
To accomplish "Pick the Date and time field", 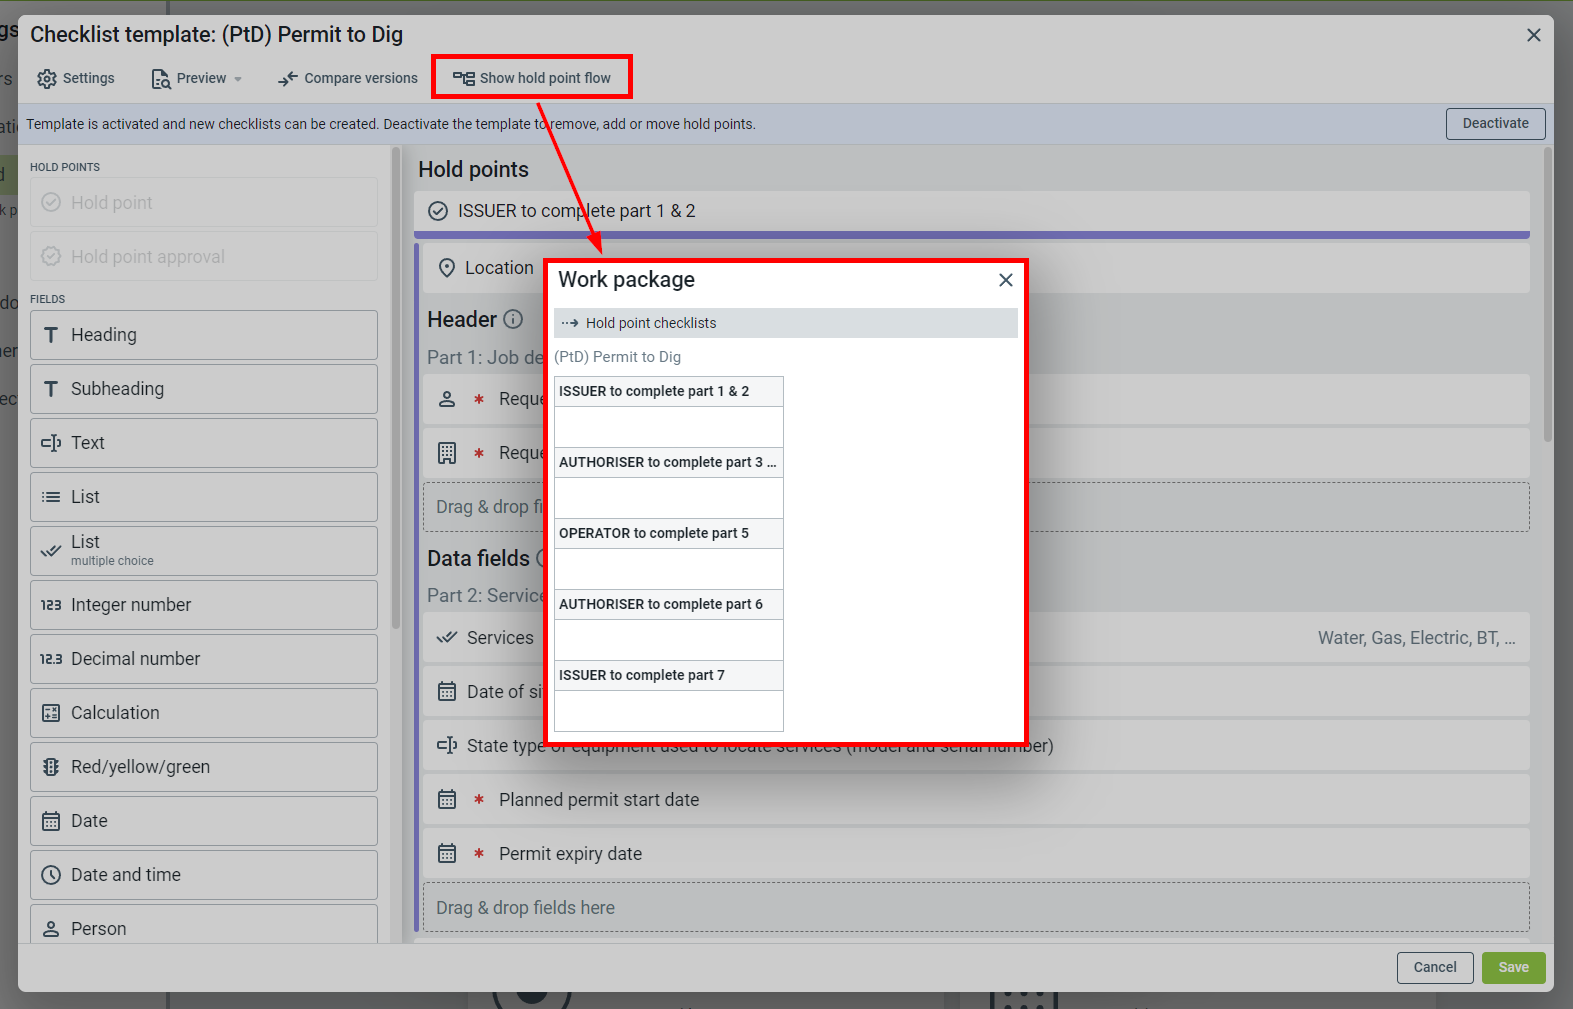I will (x=204, y=875).
